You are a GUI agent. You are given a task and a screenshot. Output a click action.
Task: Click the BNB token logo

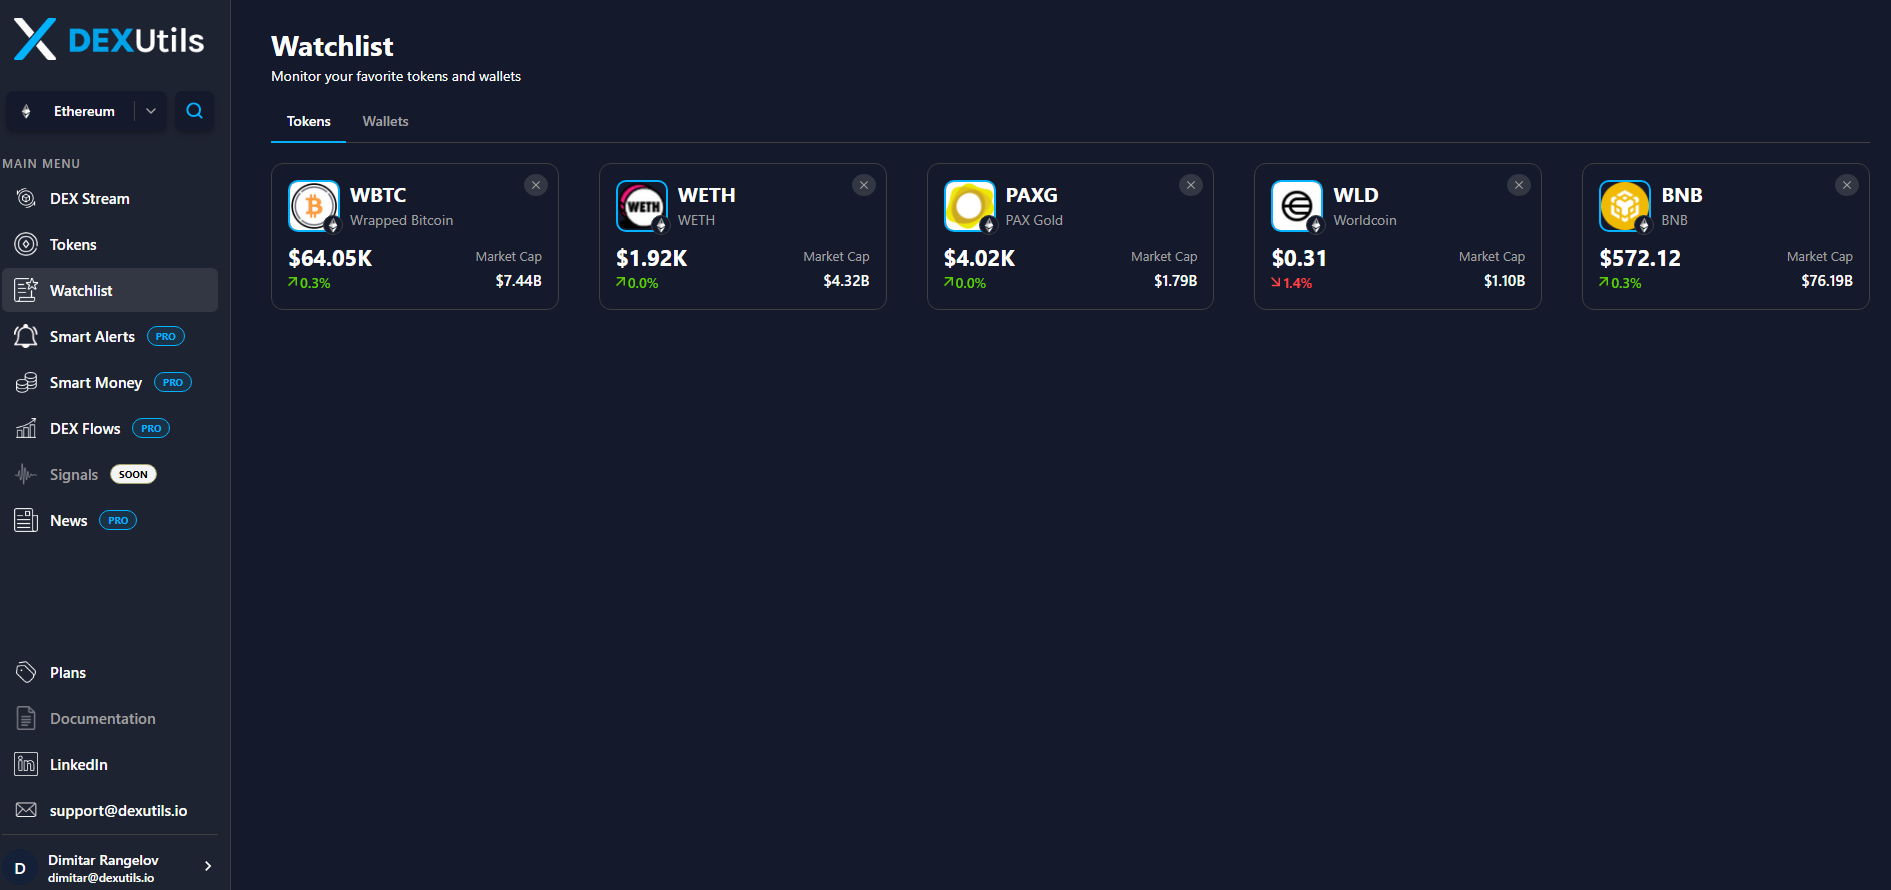pyautogui.click(x=1625, y=206)
